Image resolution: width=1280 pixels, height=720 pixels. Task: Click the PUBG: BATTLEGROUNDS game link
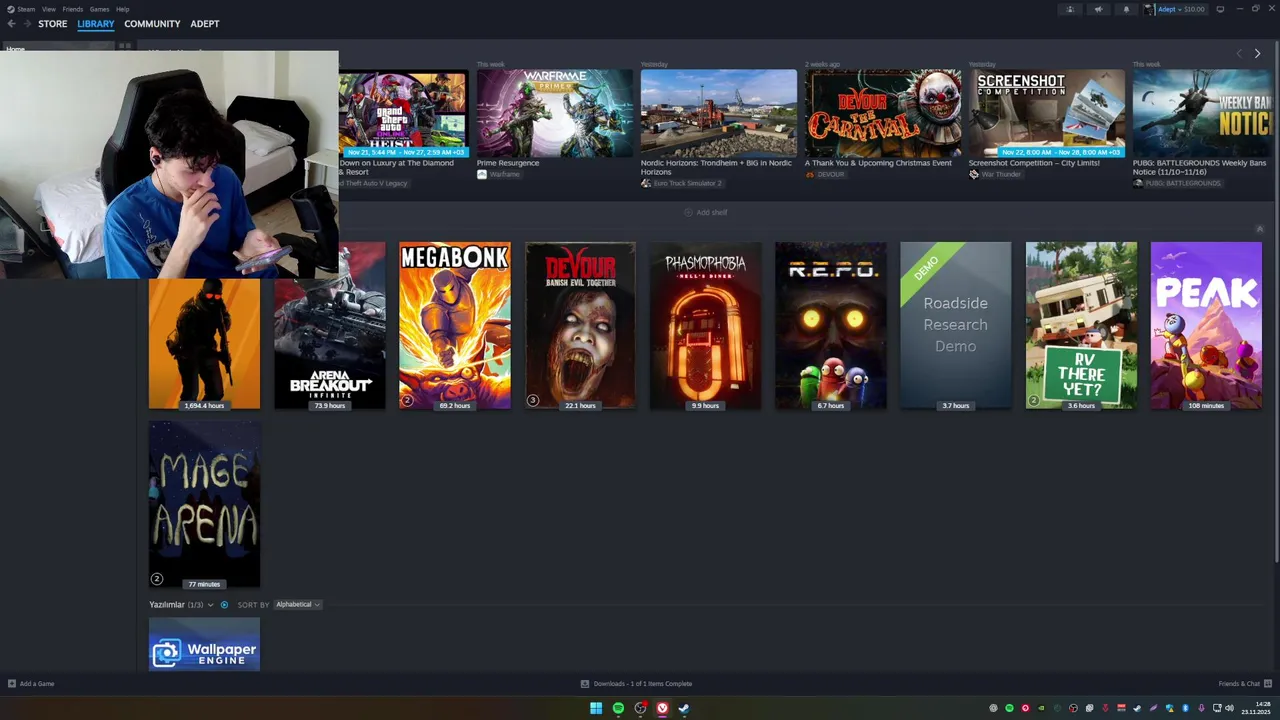1177,183
